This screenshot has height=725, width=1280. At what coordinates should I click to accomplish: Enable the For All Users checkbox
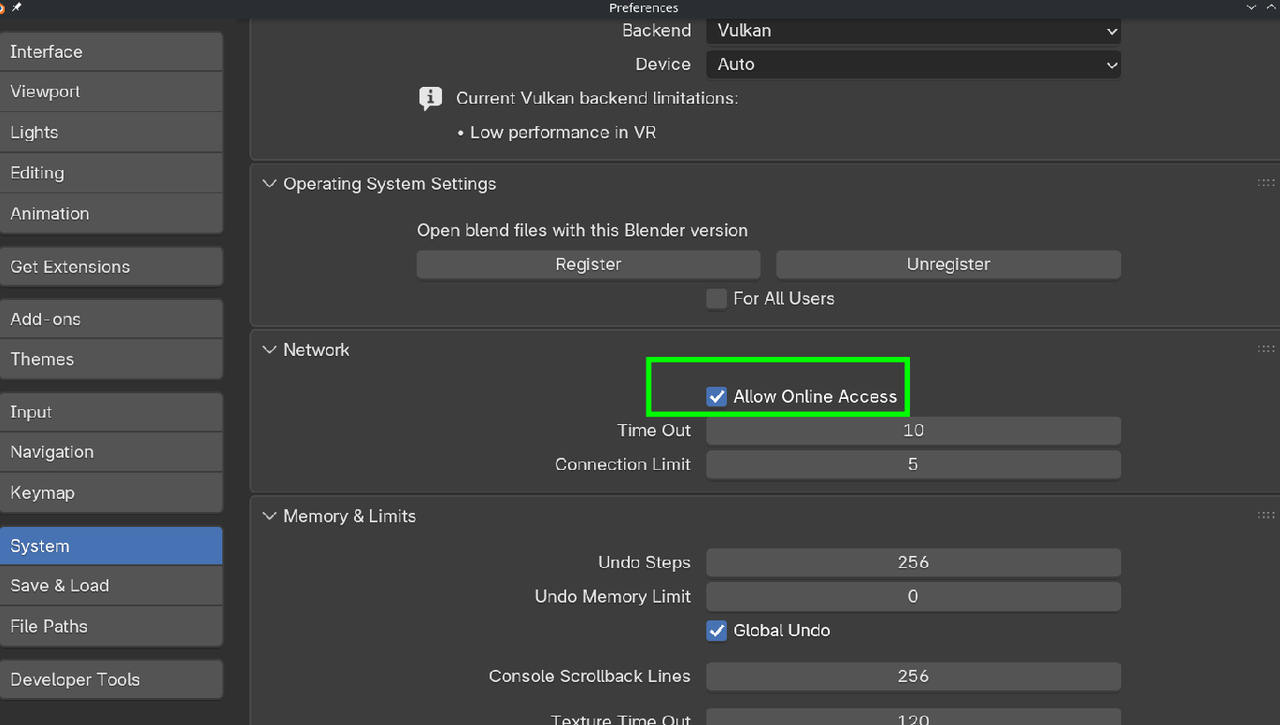716,299
